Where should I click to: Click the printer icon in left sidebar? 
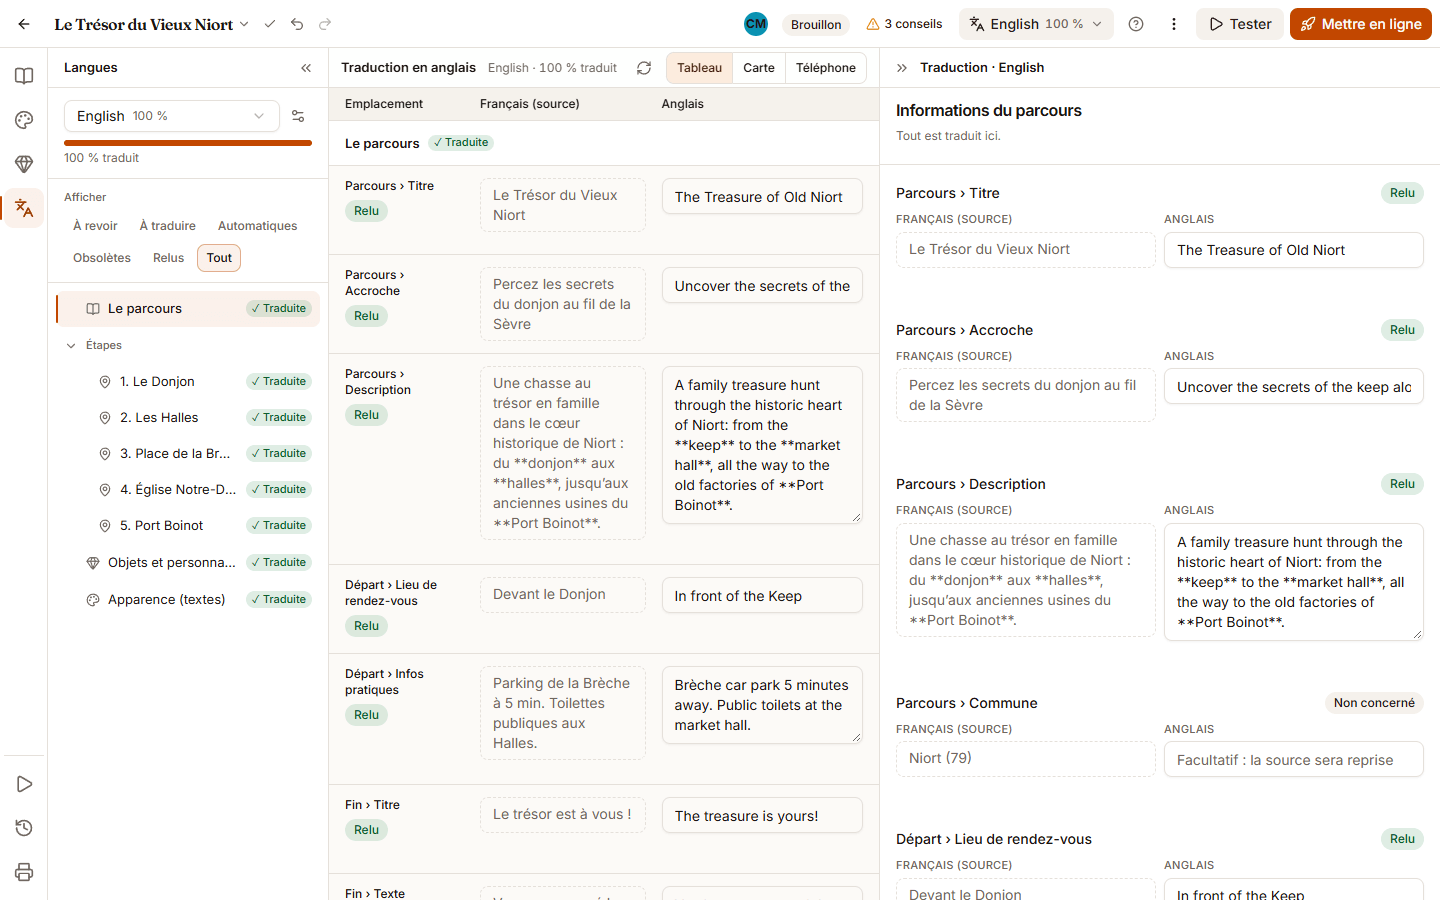point(24,872)
